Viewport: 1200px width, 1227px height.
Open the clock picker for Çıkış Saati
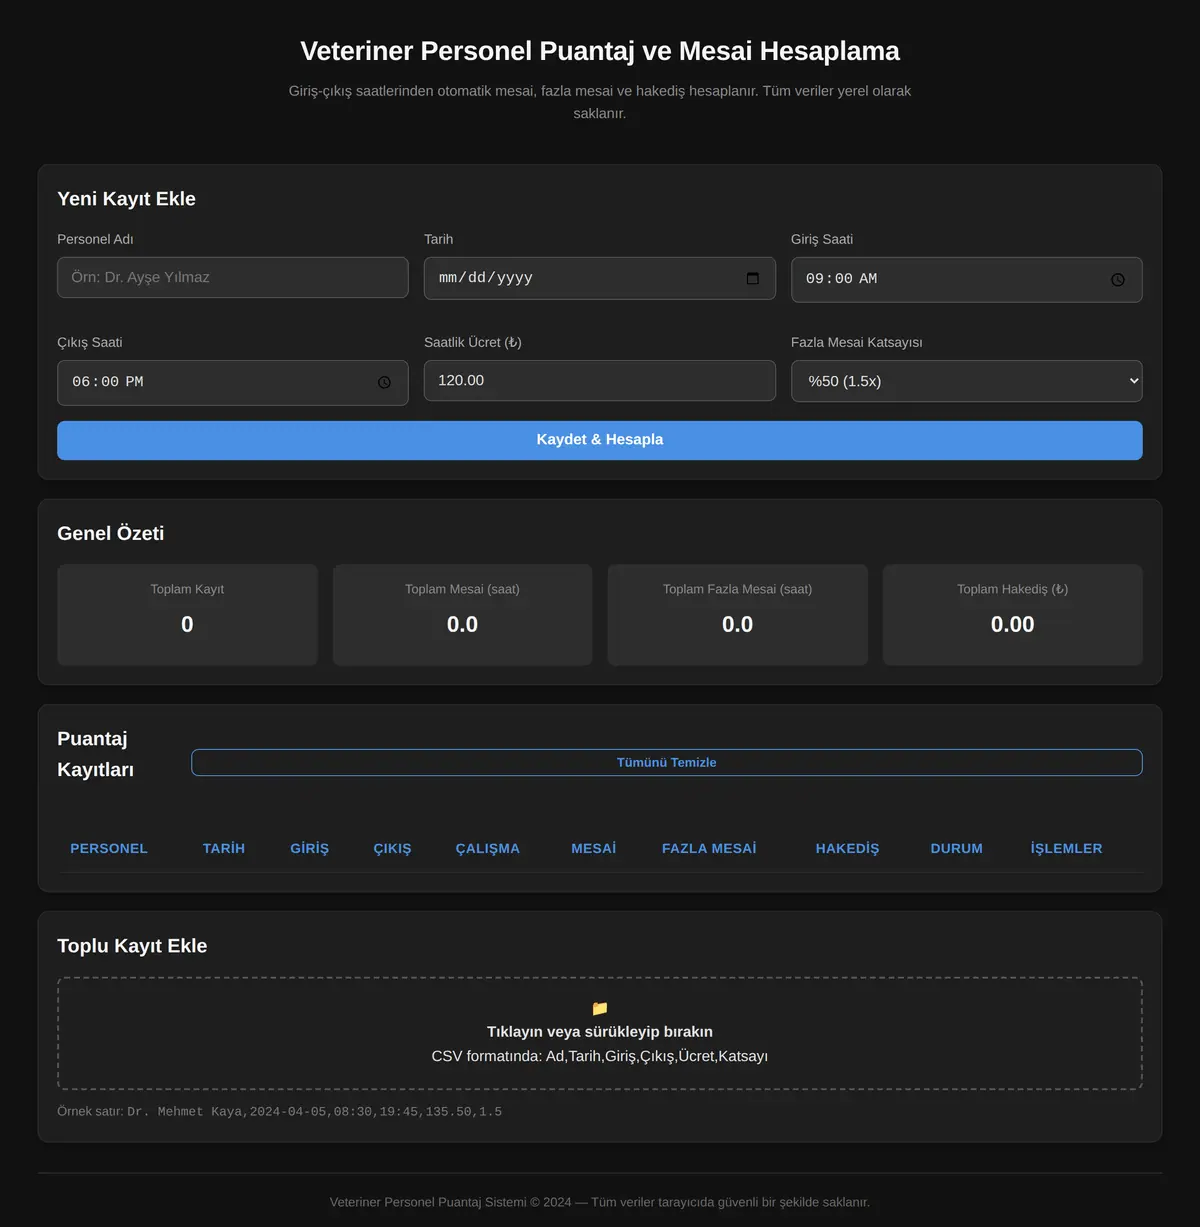(x=384, y=383)
